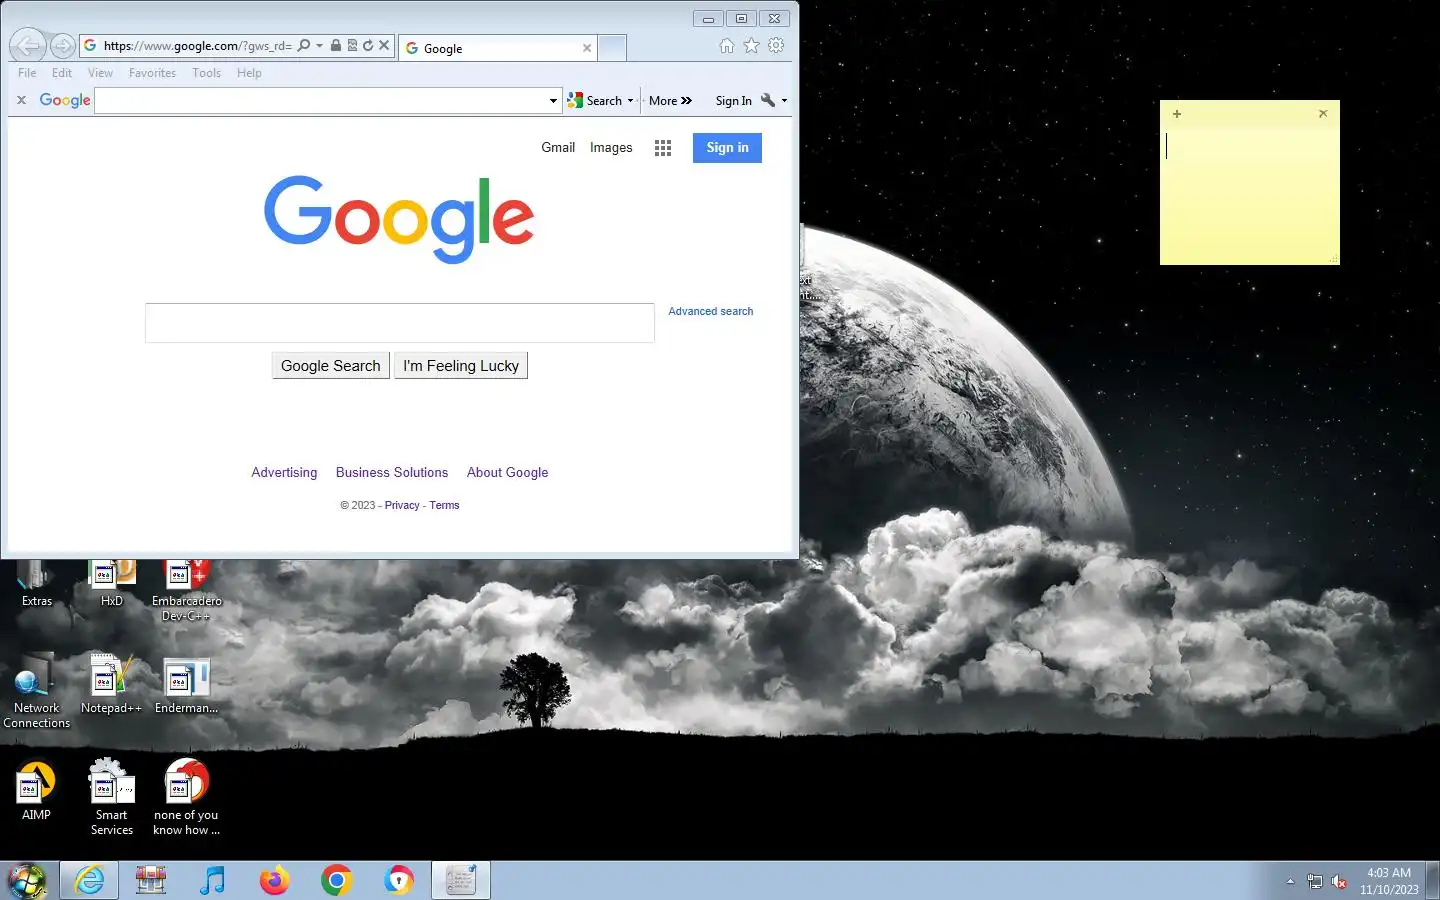Viewport: 1440px width, 900px height.
Task: Close the Google browser tab
Action: coord(587,48)
